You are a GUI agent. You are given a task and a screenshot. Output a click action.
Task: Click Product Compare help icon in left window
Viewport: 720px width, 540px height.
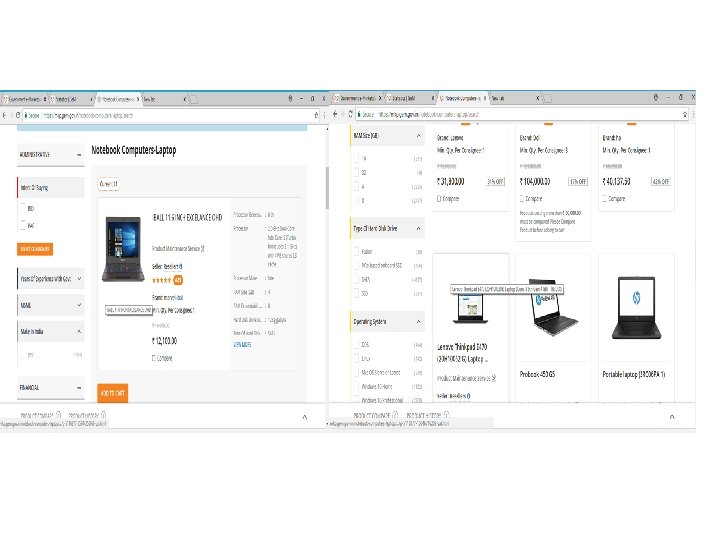58,415
